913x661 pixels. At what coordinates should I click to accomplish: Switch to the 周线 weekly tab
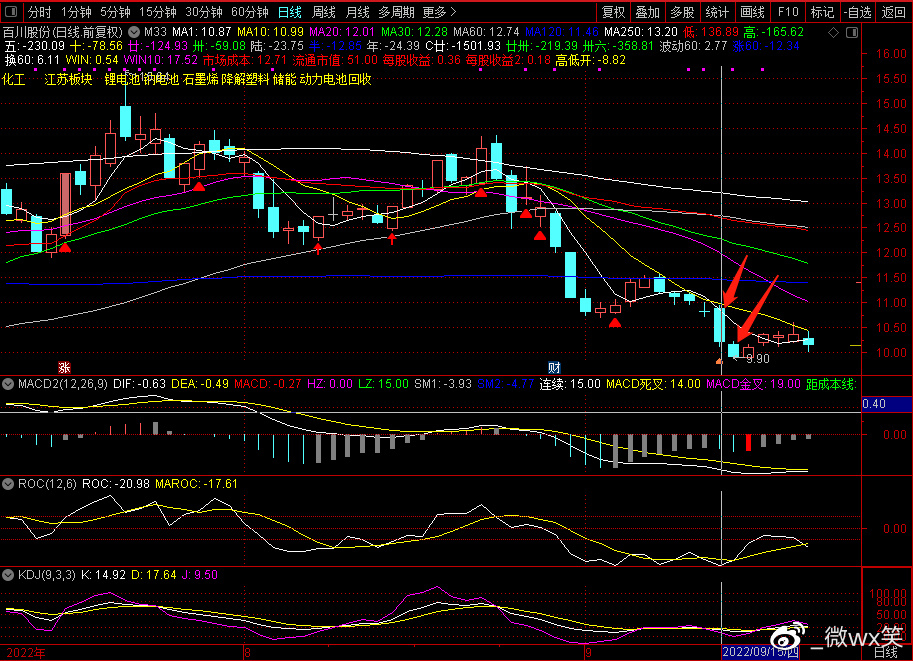(324, 13)
